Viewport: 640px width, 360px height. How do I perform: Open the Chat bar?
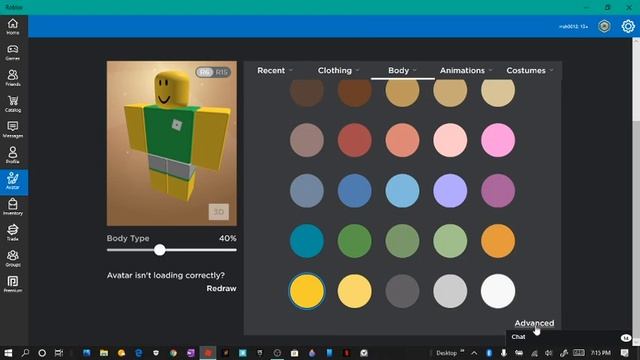point(568,337)
